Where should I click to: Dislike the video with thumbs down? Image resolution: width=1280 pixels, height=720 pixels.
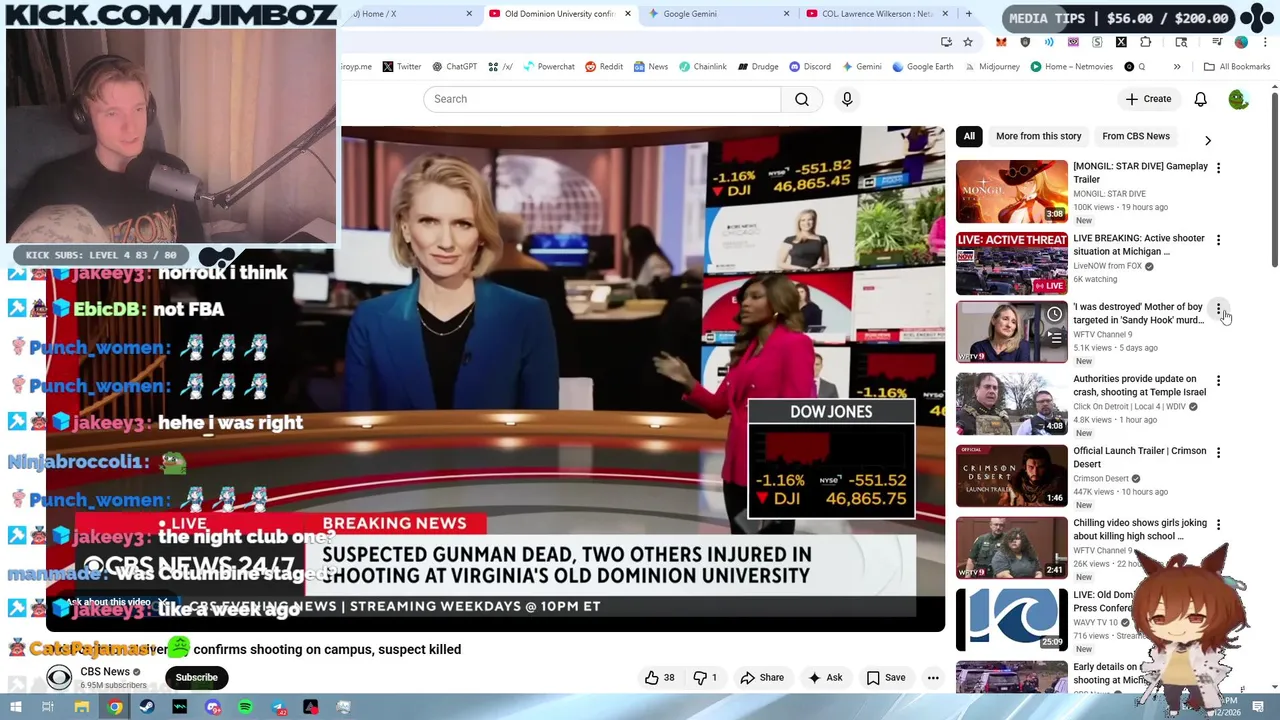[x=705, y=677]
